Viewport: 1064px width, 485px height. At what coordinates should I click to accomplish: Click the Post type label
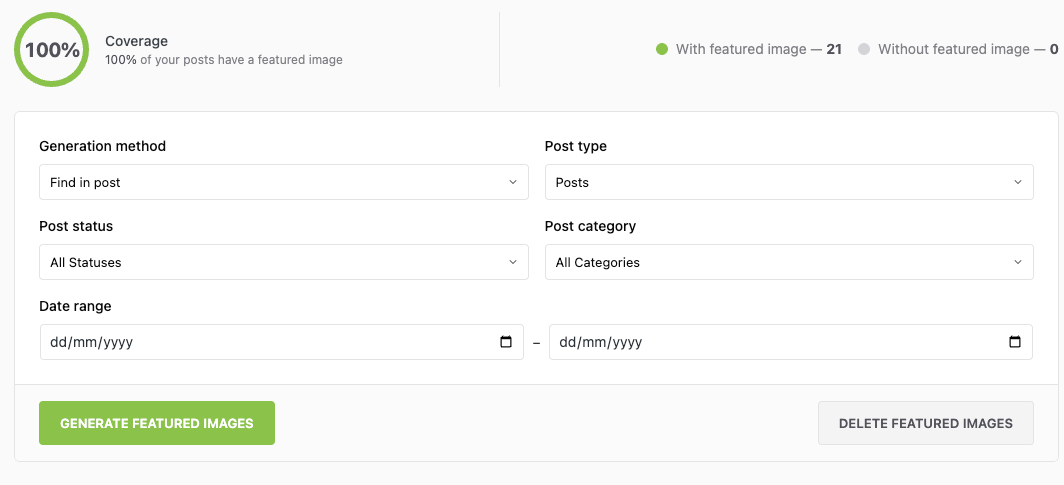click(x=576, y=146)
